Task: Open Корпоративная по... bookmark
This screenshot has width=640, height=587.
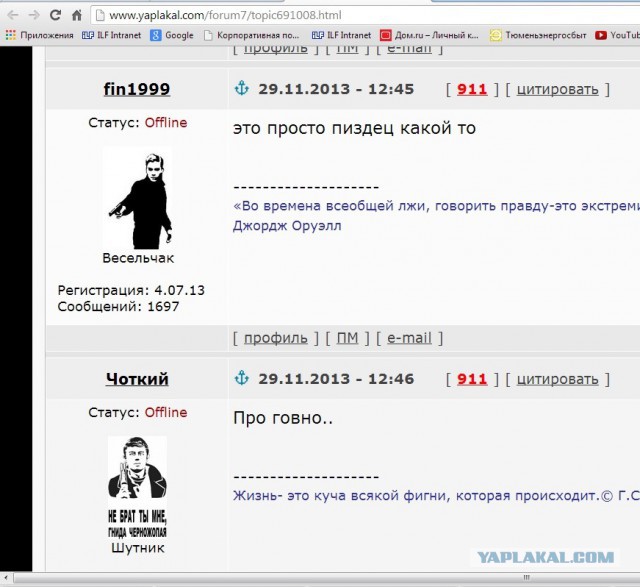Action: pyautogui.click(x=251, y=35)
